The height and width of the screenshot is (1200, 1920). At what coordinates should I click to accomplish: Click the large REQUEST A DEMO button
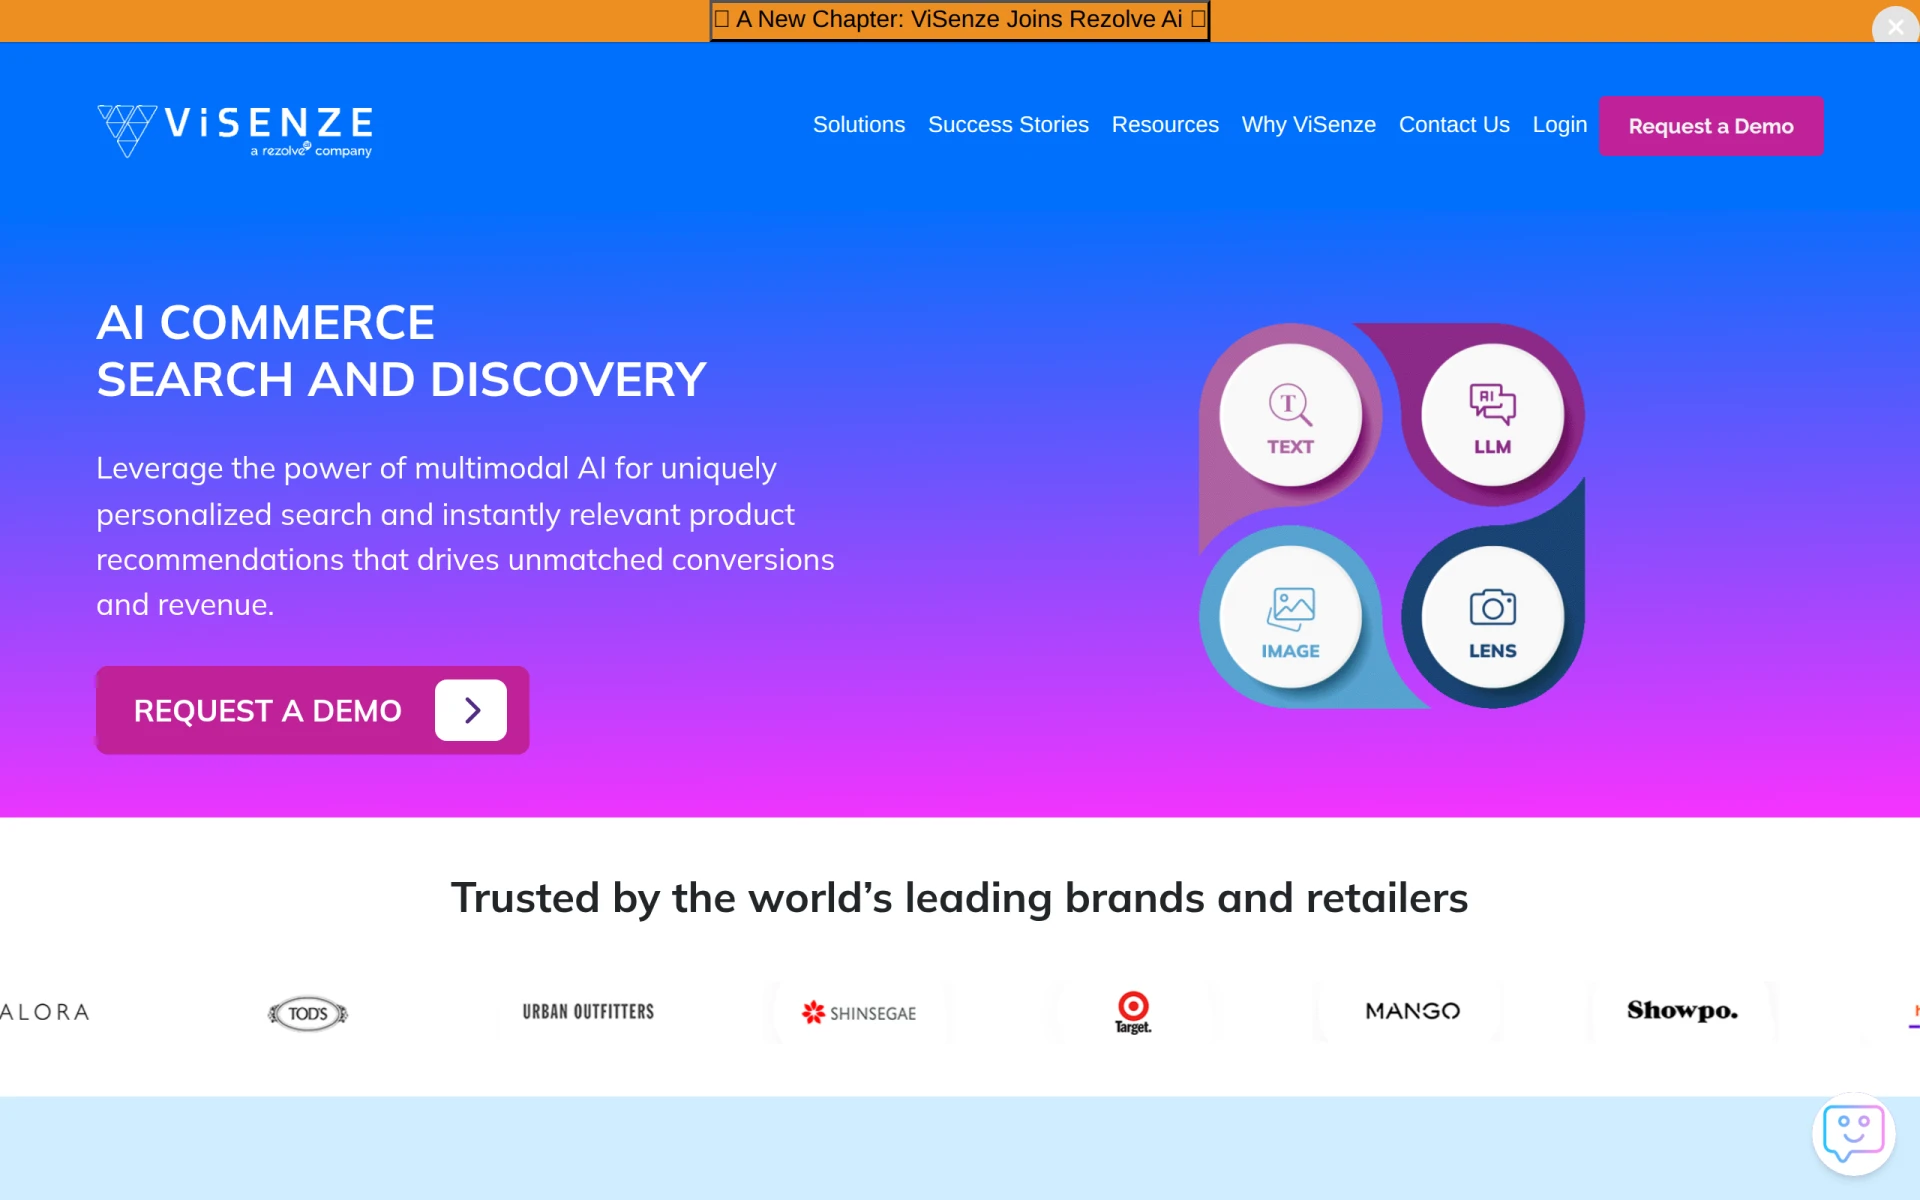(312, 710)
